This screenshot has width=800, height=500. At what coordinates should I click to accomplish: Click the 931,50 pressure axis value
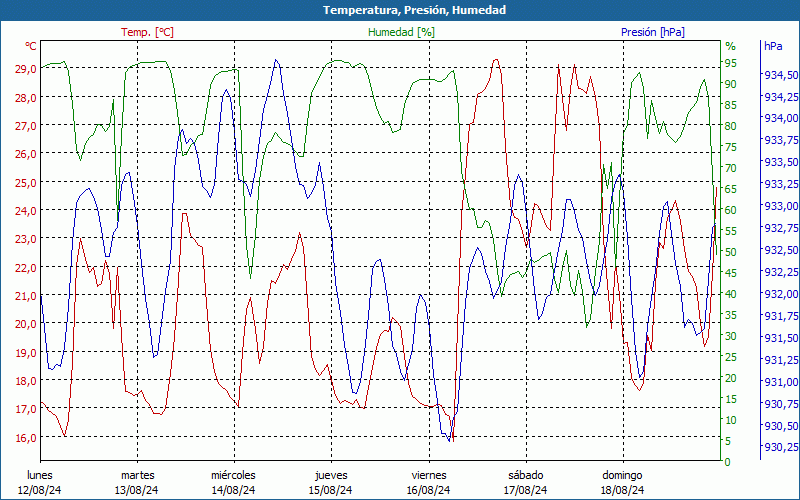click(x=781, y=337)
